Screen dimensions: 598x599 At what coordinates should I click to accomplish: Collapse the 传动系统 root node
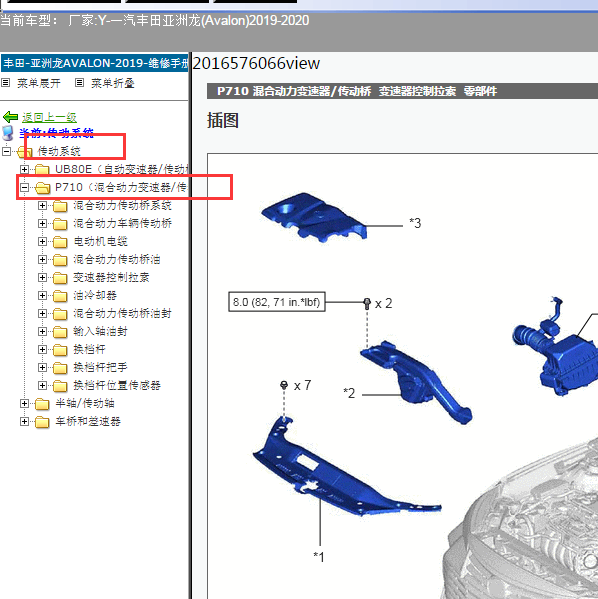coord(6,151)
